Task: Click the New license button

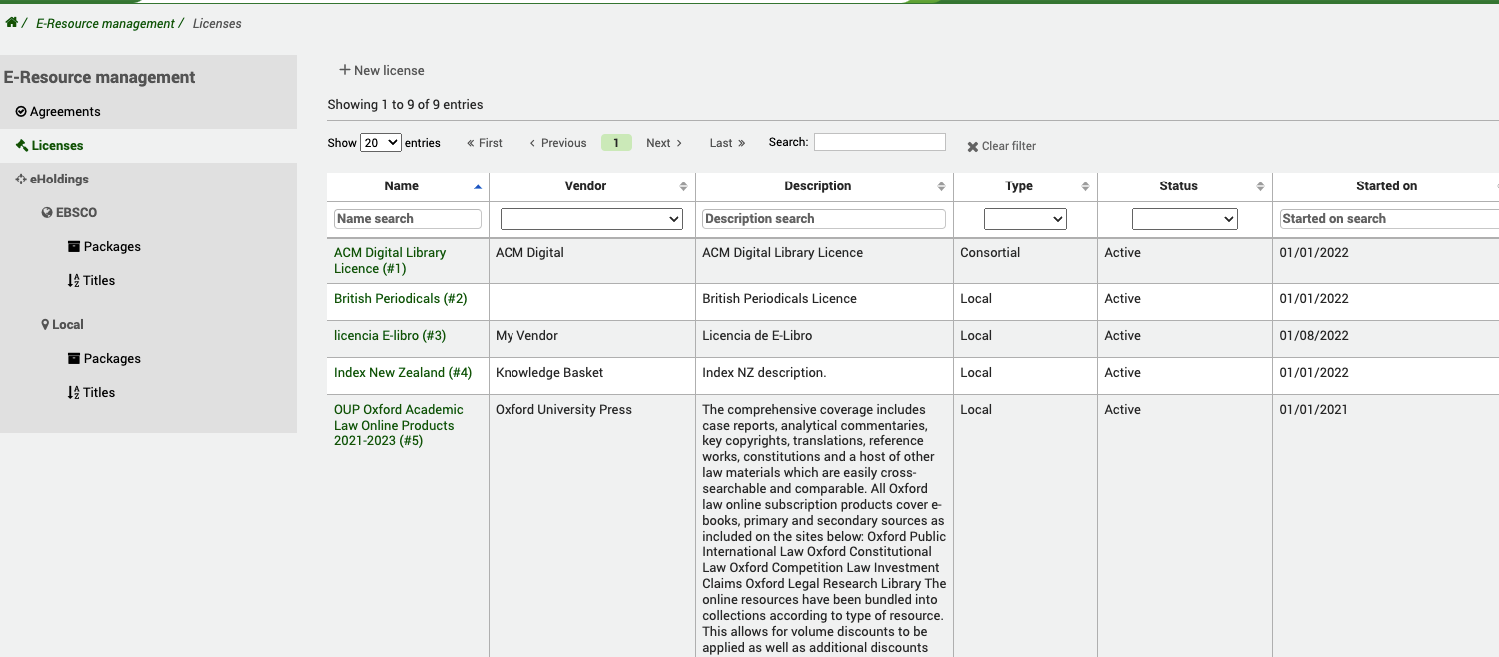Action: click(381, 70)
